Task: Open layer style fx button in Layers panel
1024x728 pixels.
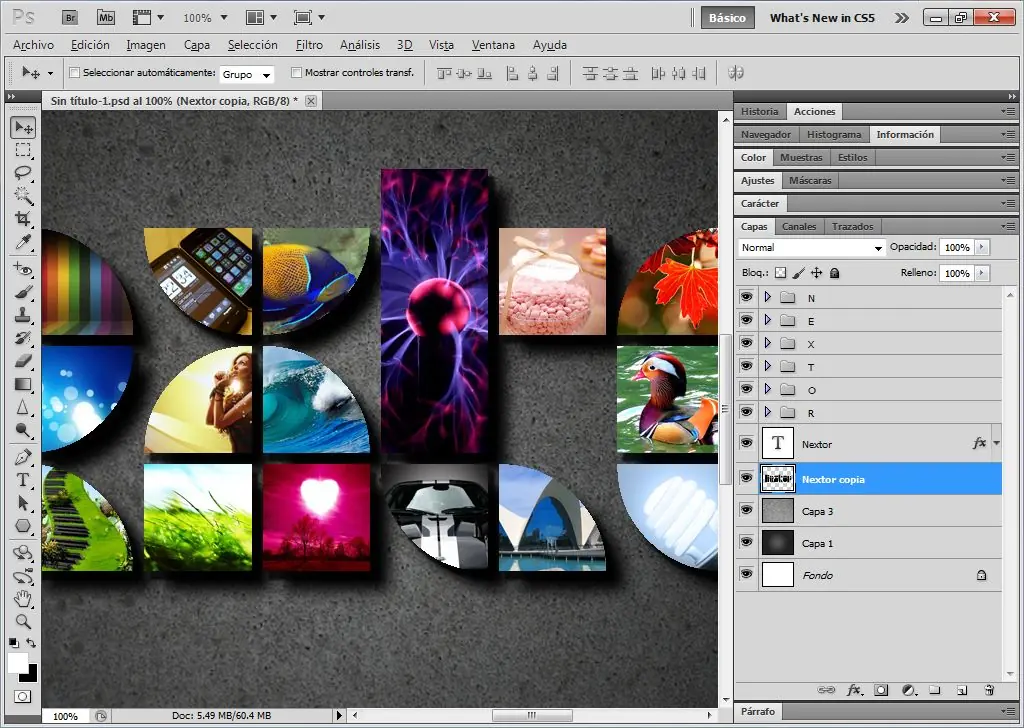Action: pos(854,690)
